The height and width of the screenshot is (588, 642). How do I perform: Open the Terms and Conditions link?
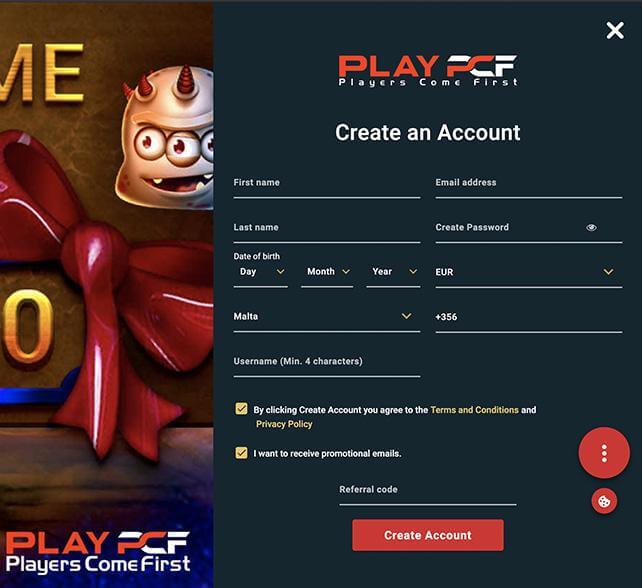475,410
